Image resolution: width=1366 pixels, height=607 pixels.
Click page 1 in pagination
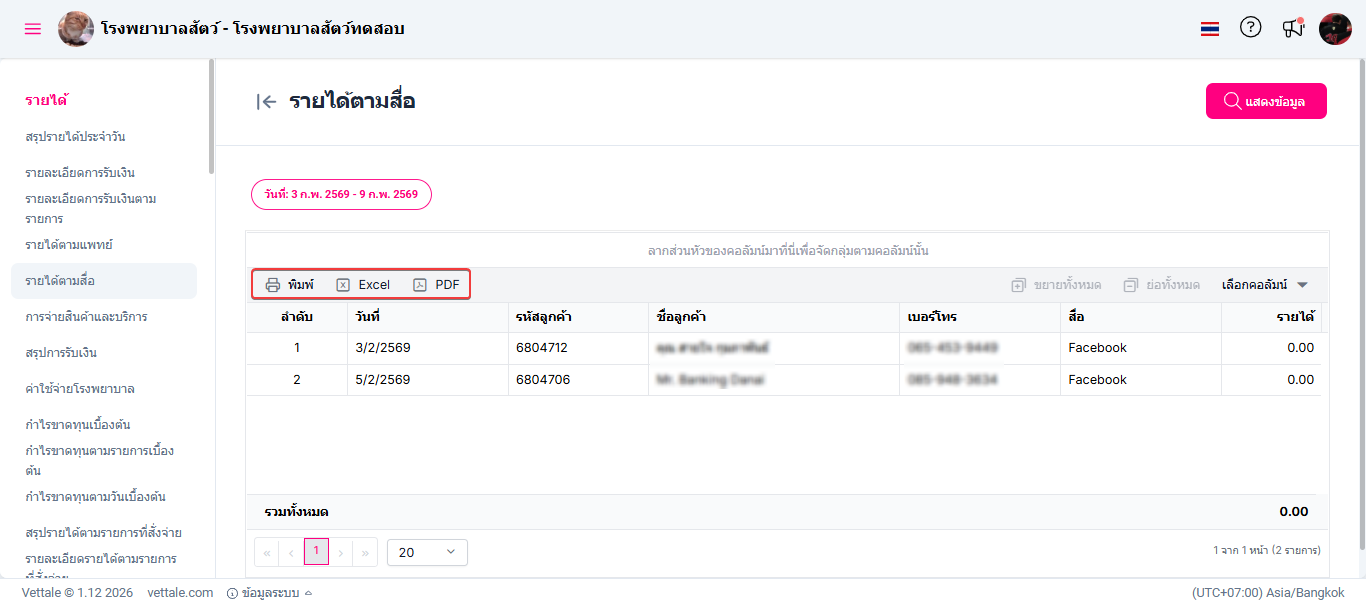point(316,551)
